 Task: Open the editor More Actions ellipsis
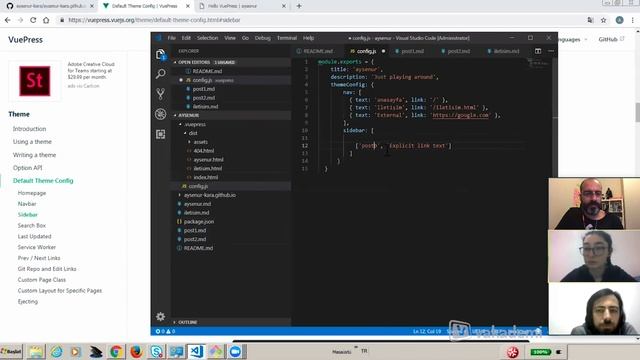[551, 51]
